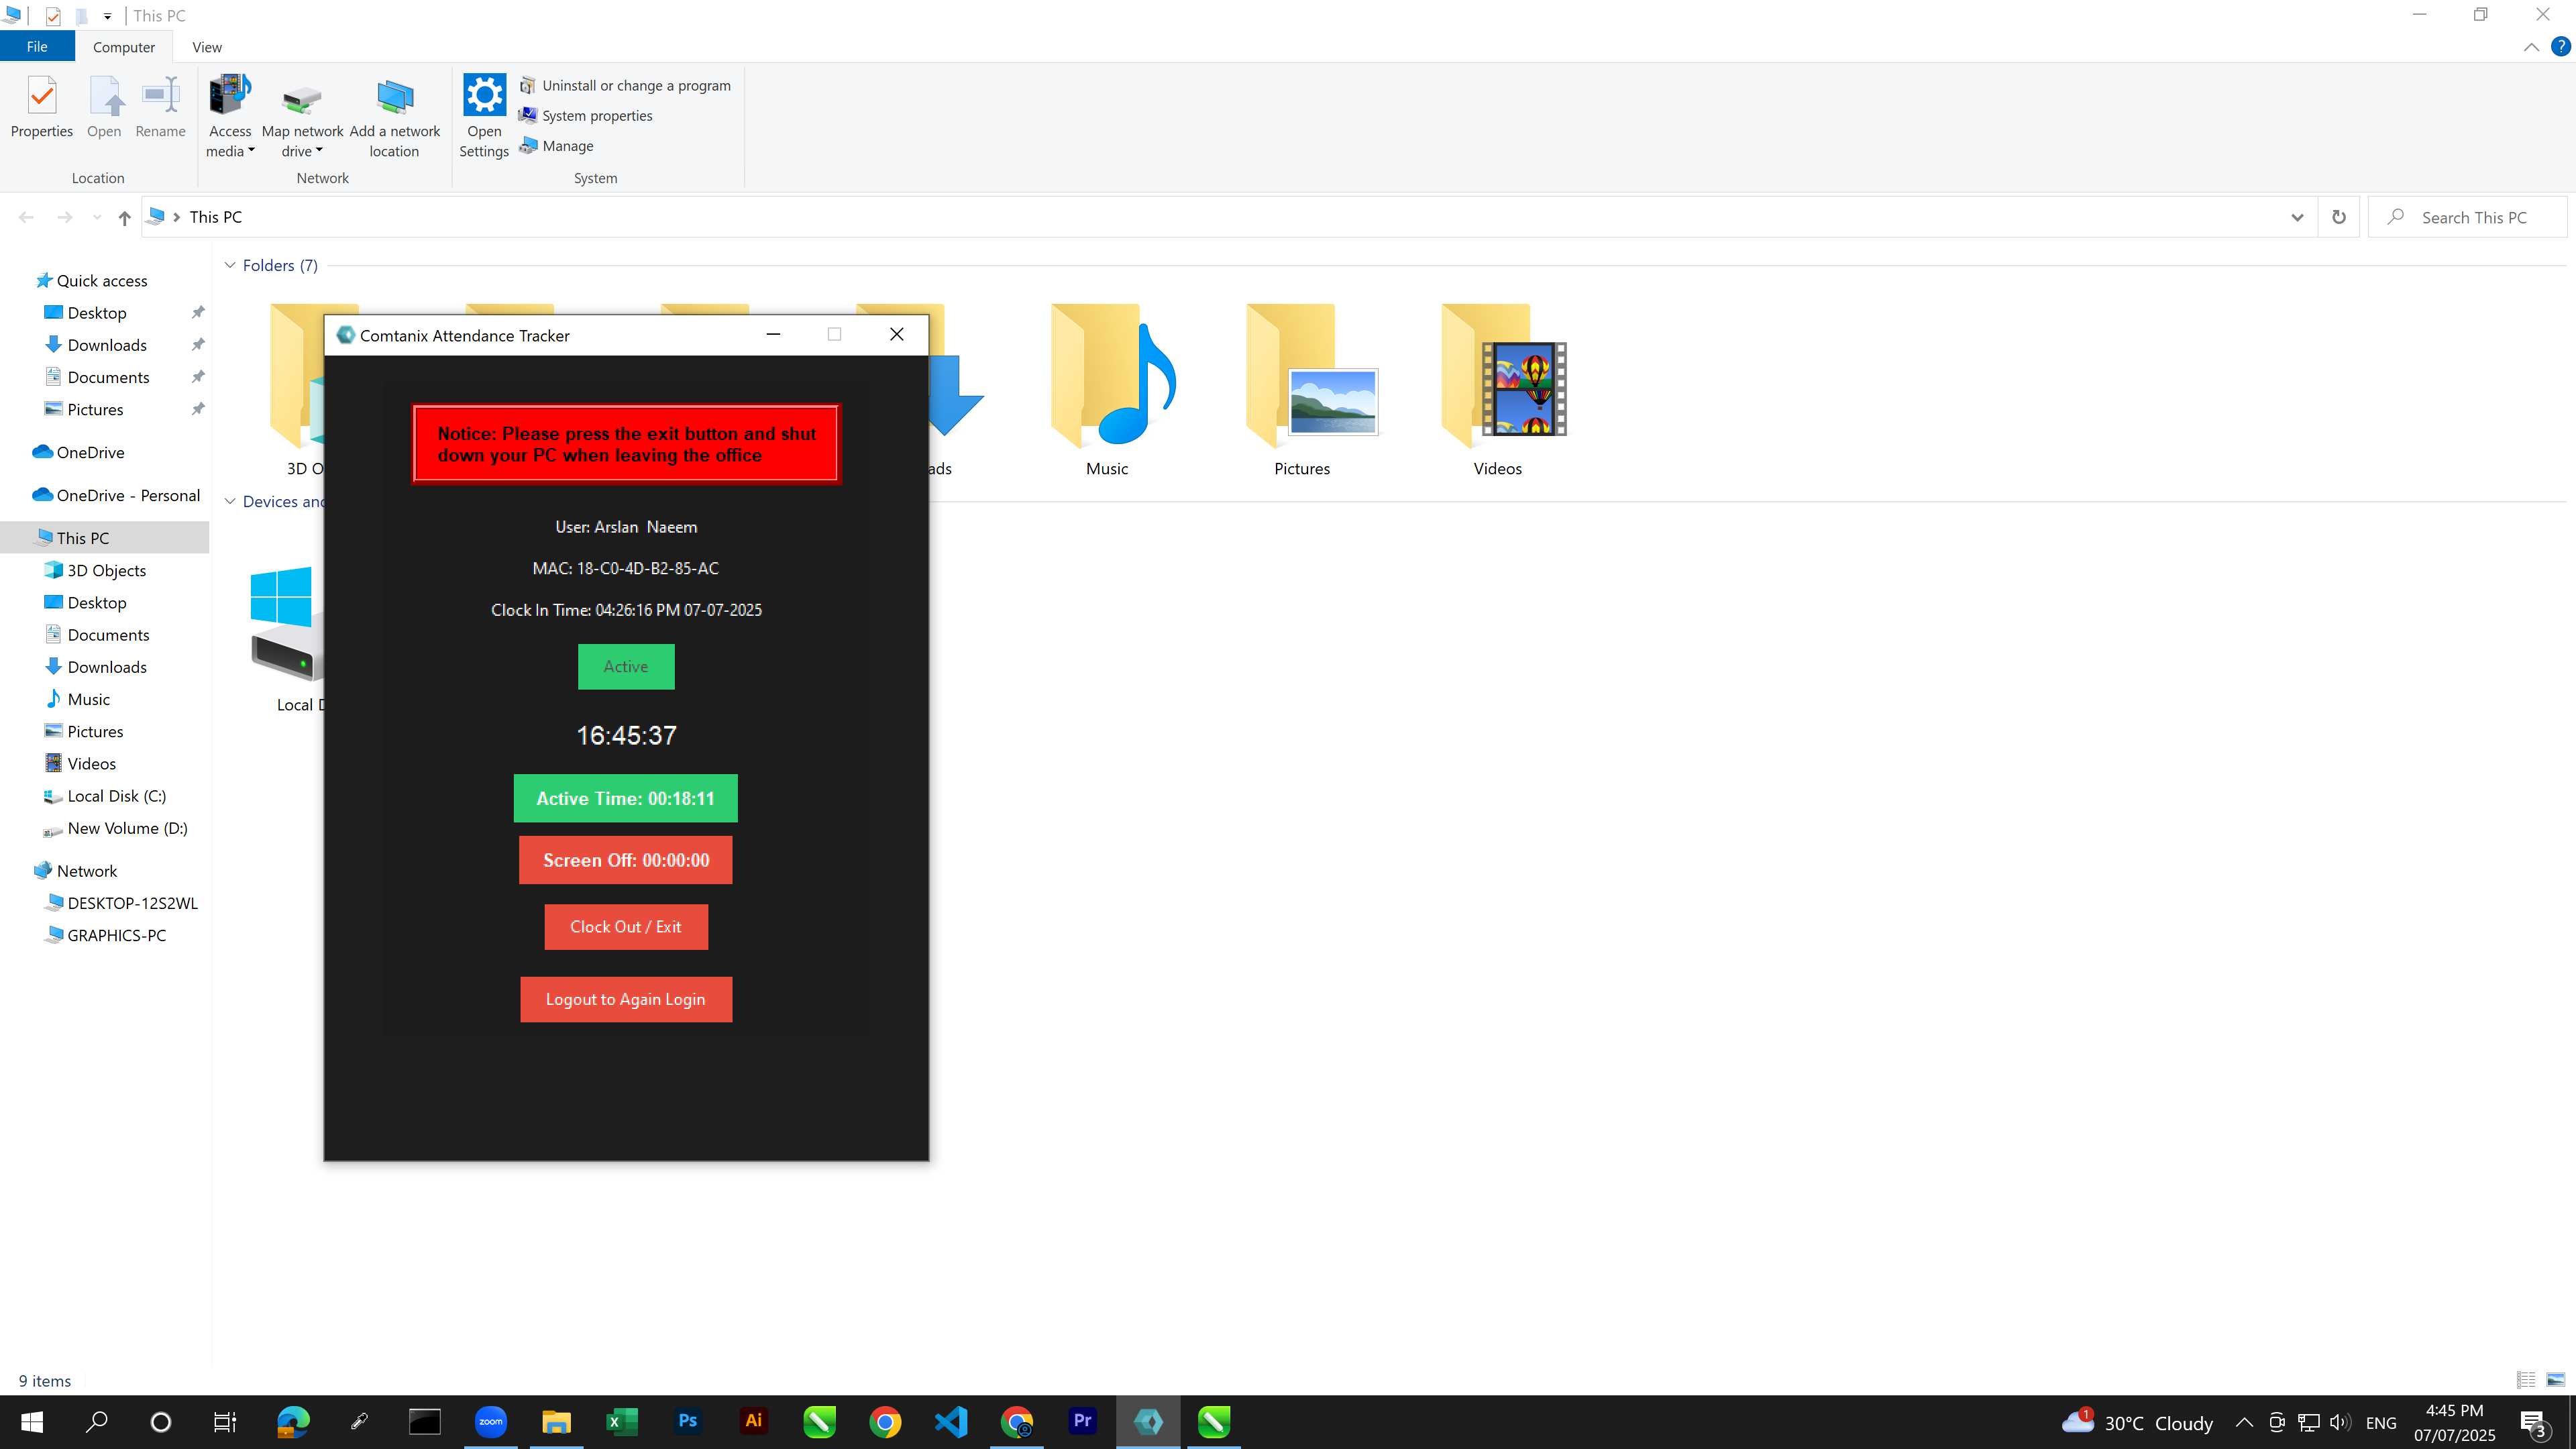Open pinned Downloads under Quick access

click(x=107, y=345)
